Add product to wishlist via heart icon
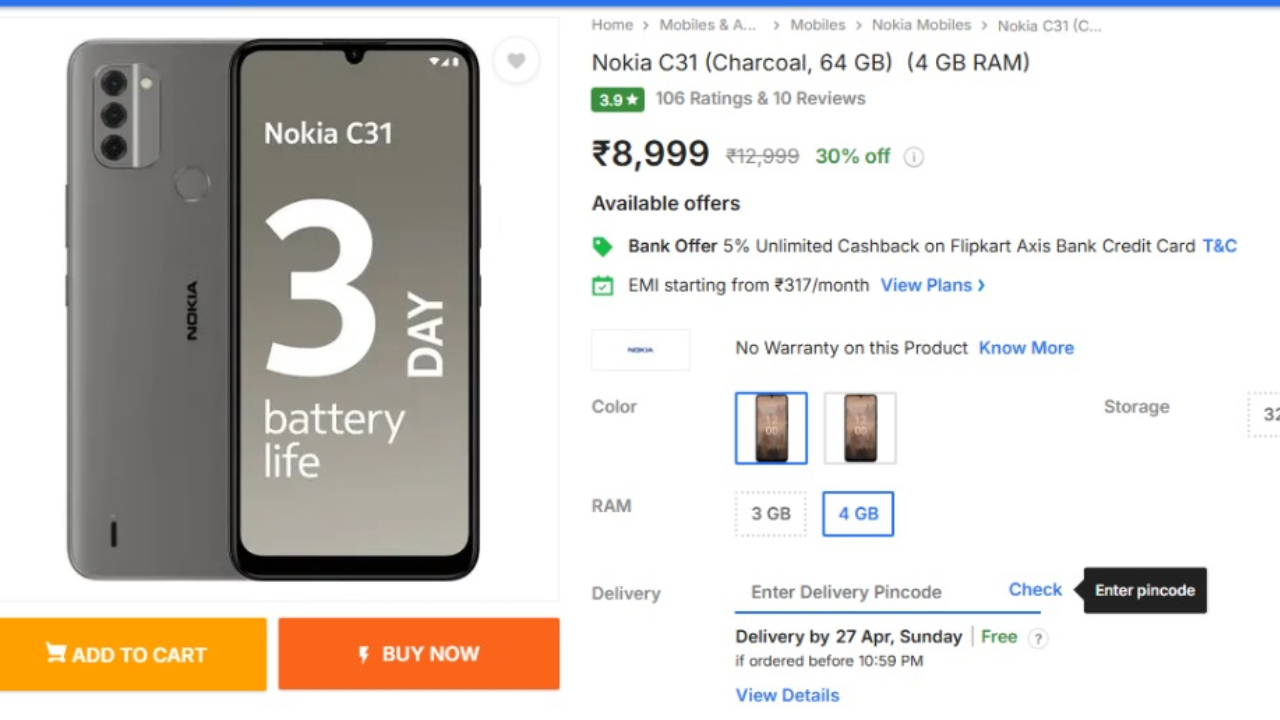The width and height of the screenshot is (1280, 720). click(x=516, y=61)
